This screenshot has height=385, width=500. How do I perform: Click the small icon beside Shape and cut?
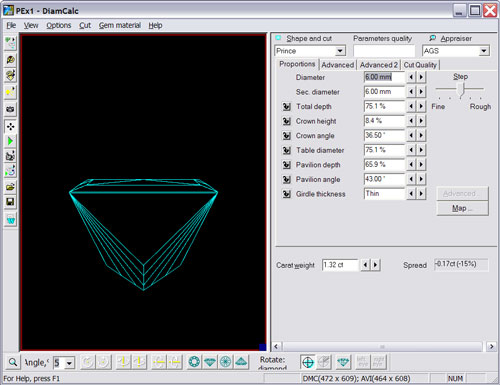278,38
